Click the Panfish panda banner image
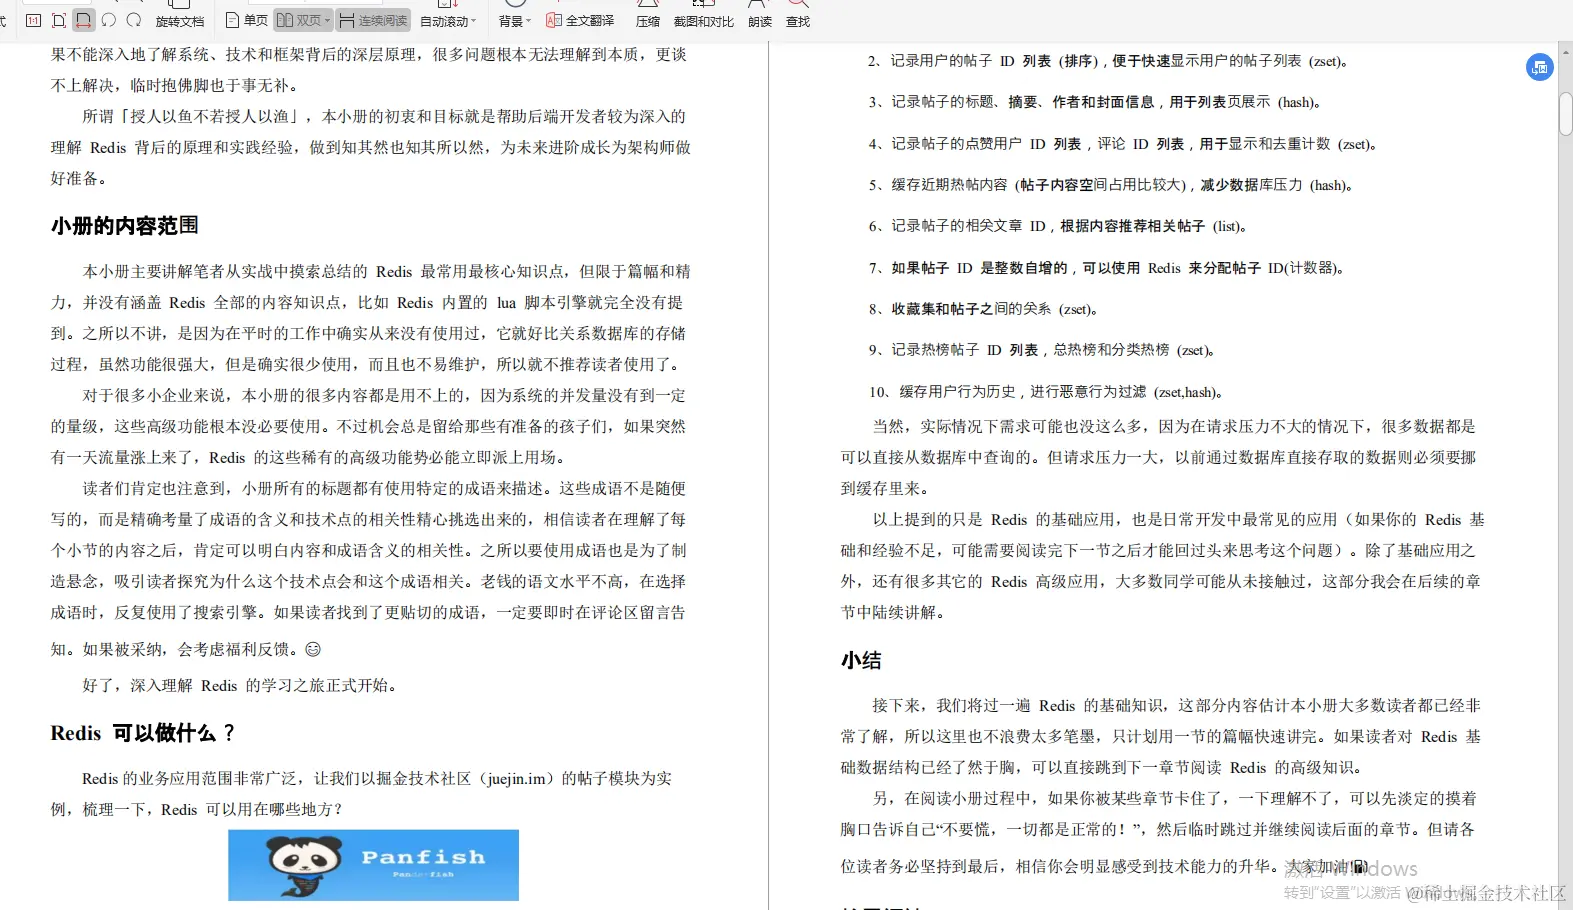 click(x=373, y=865)
